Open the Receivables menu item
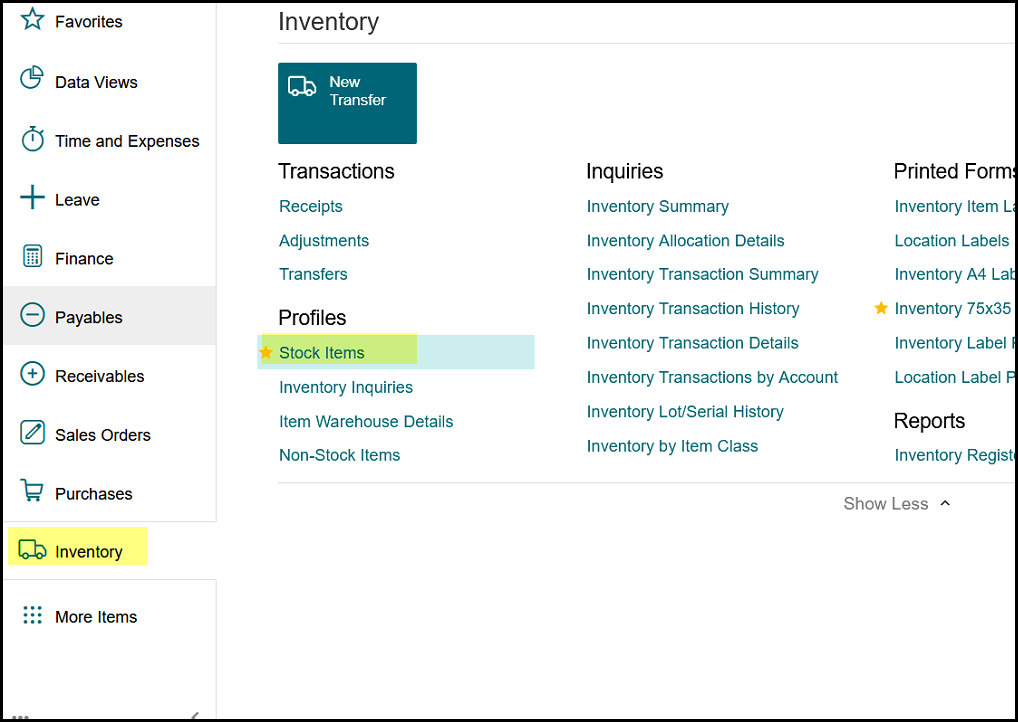This screenshot has height=722, width=1018. [x=99, y=376]
